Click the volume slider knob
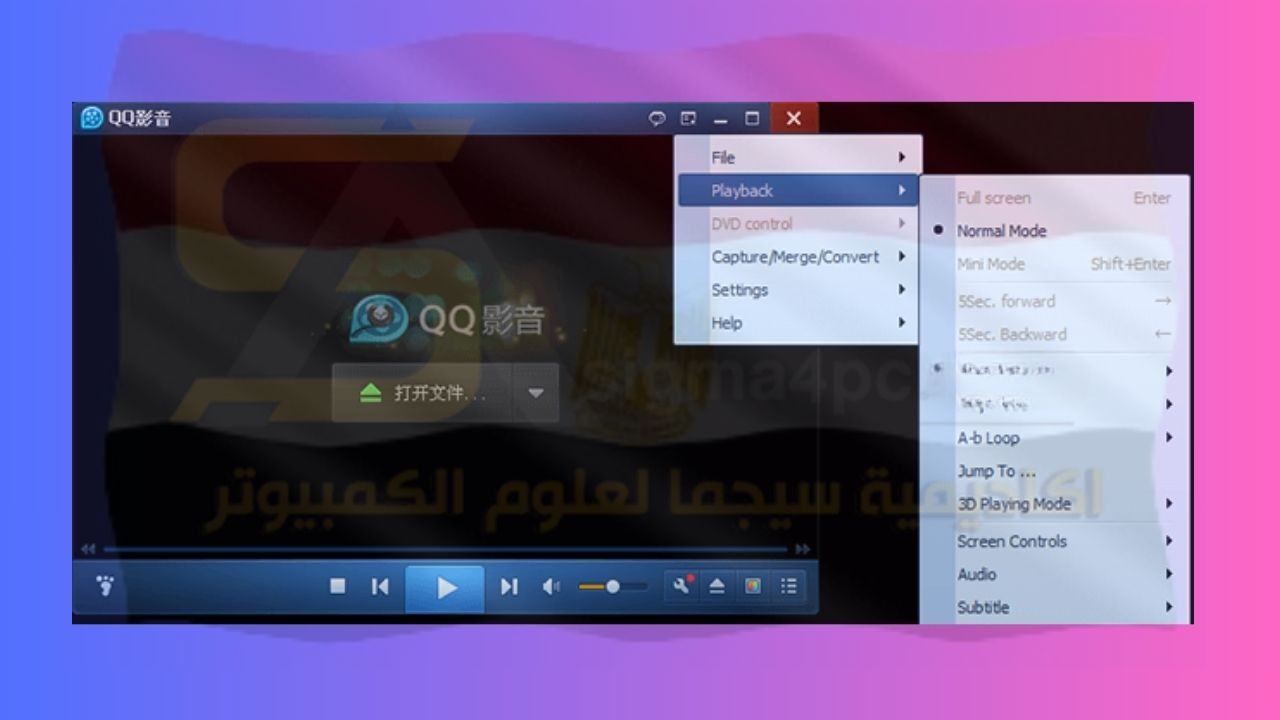1280x720 pixels. [x=613, y=587]
